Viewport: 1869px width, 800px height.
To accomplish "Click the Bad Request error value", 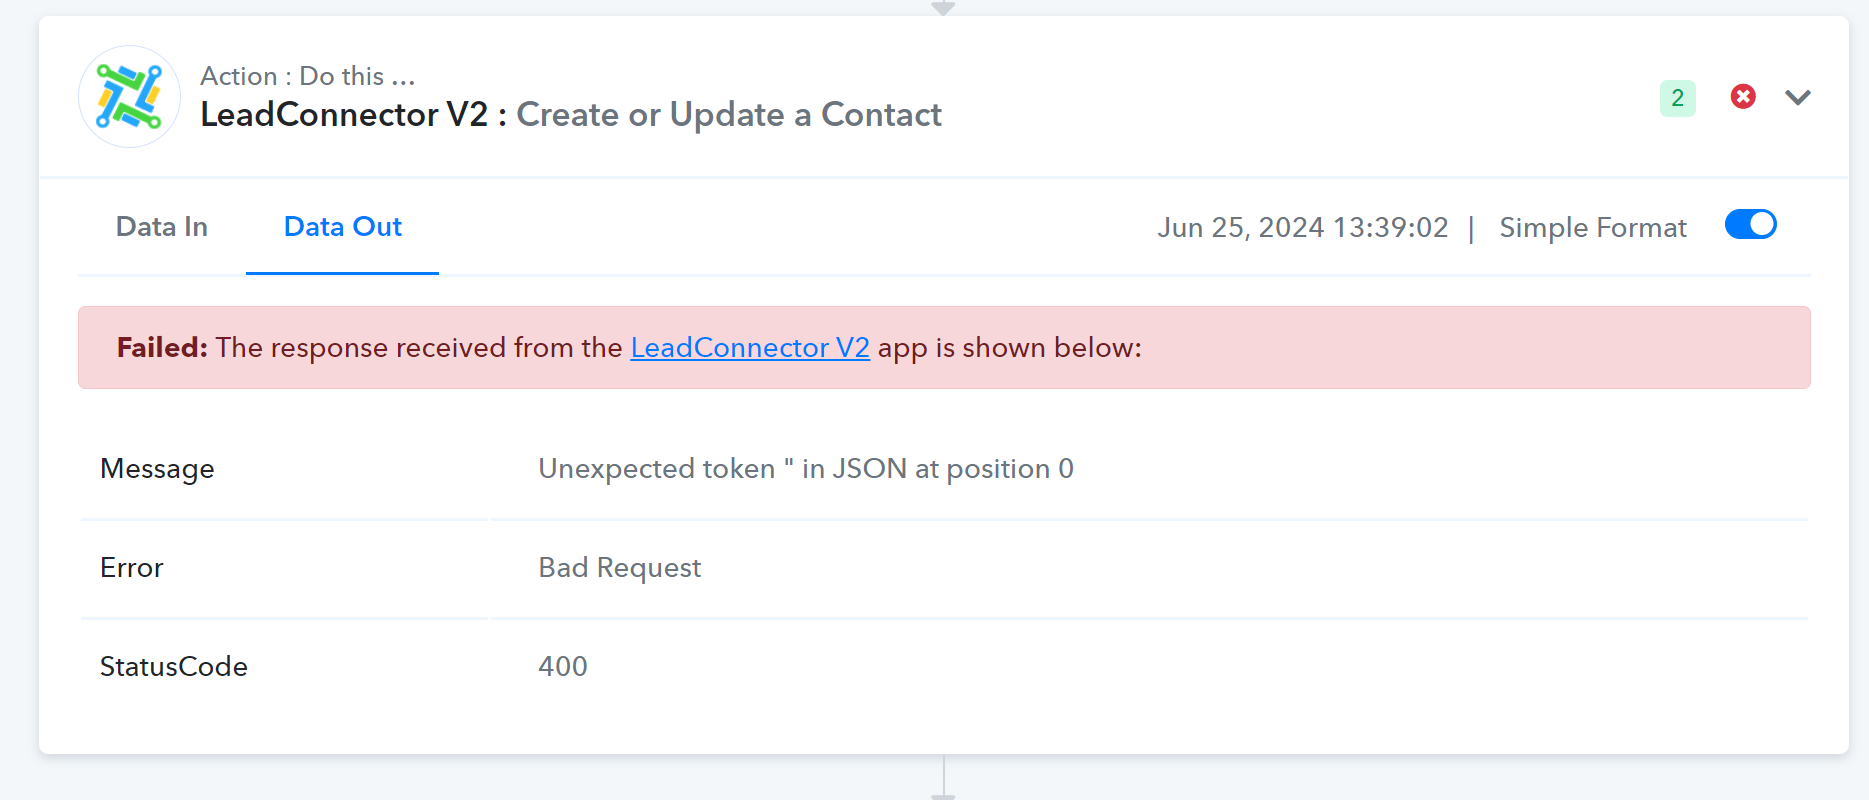I will coord(619,568).
